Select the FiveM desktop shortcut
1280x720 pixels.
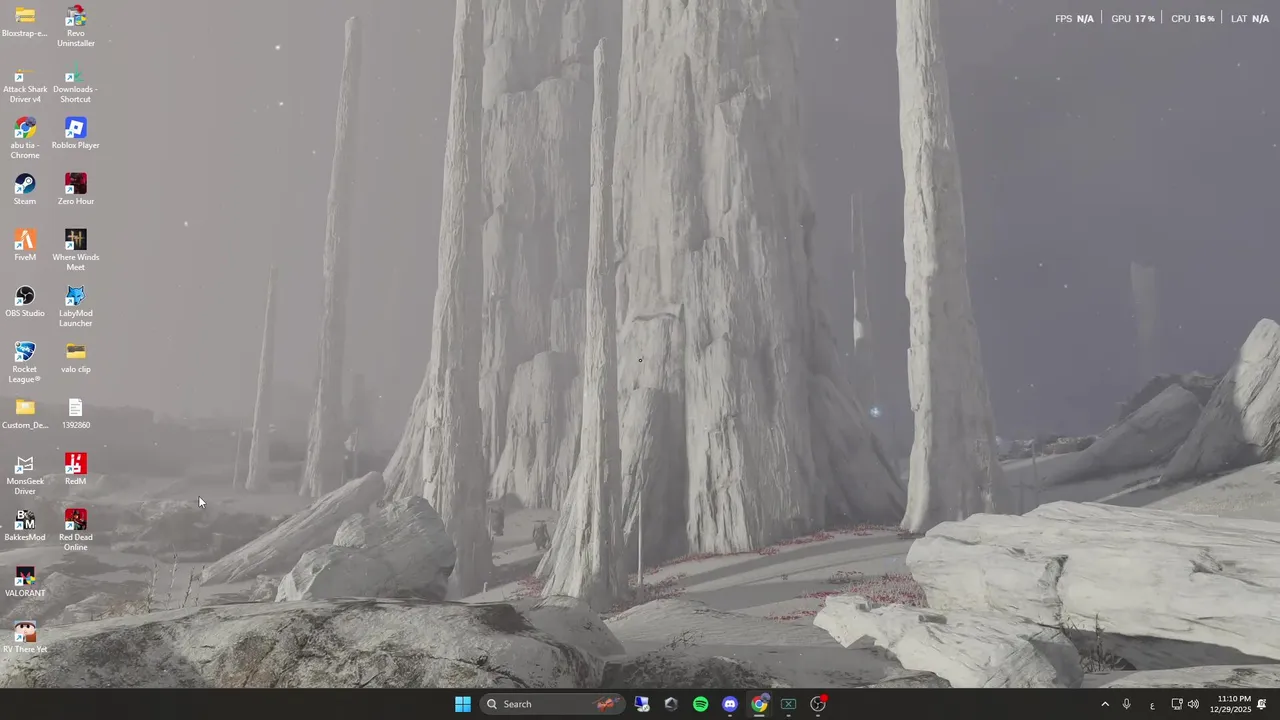pyautogui.click(x=25, y=245)
